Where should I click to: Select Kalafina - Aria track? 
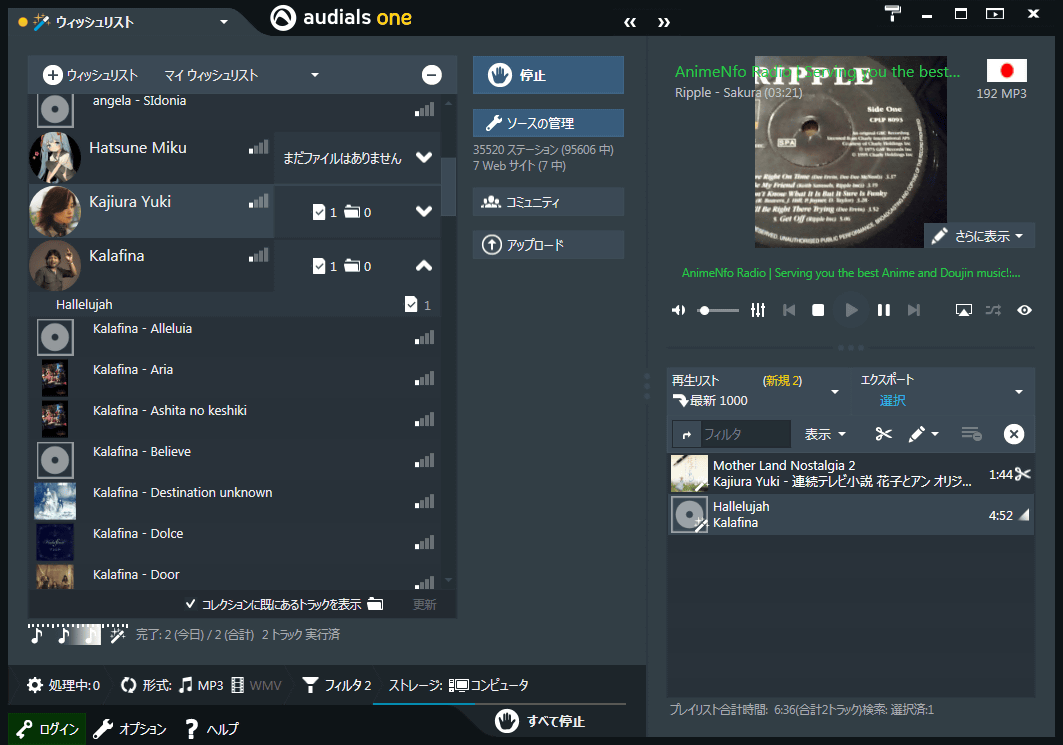click(x=235, y=378)
